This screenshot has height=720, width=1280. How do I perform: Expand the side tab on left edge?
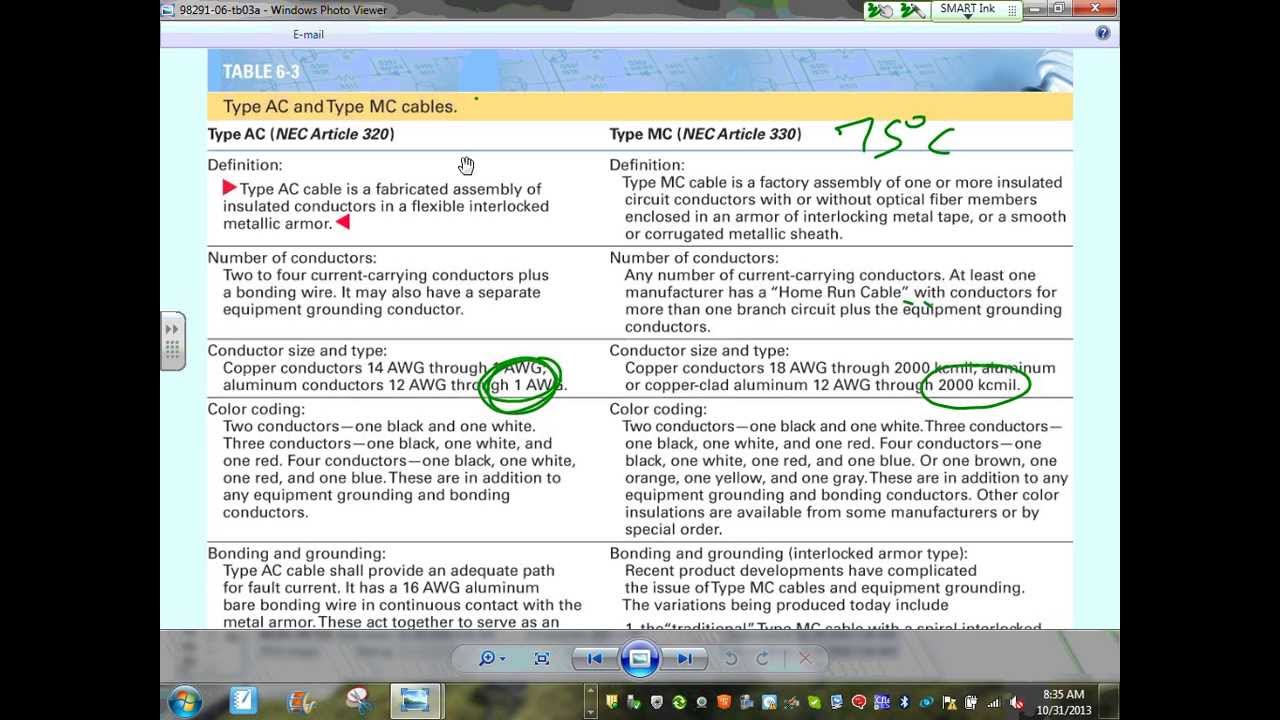tap(172, 341)
